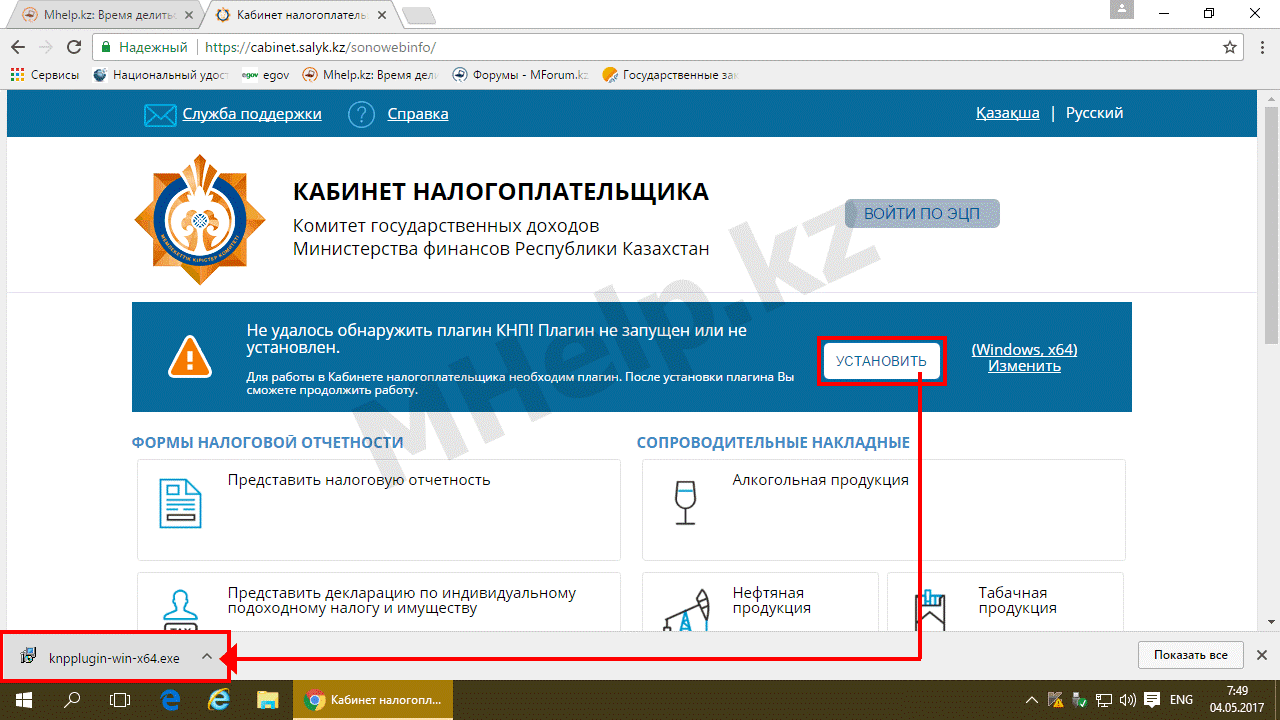Close the Кабинет налогоплательщика tab
Image resolution: width=1280 pixels, height=720 pixels.
(384, 15)
